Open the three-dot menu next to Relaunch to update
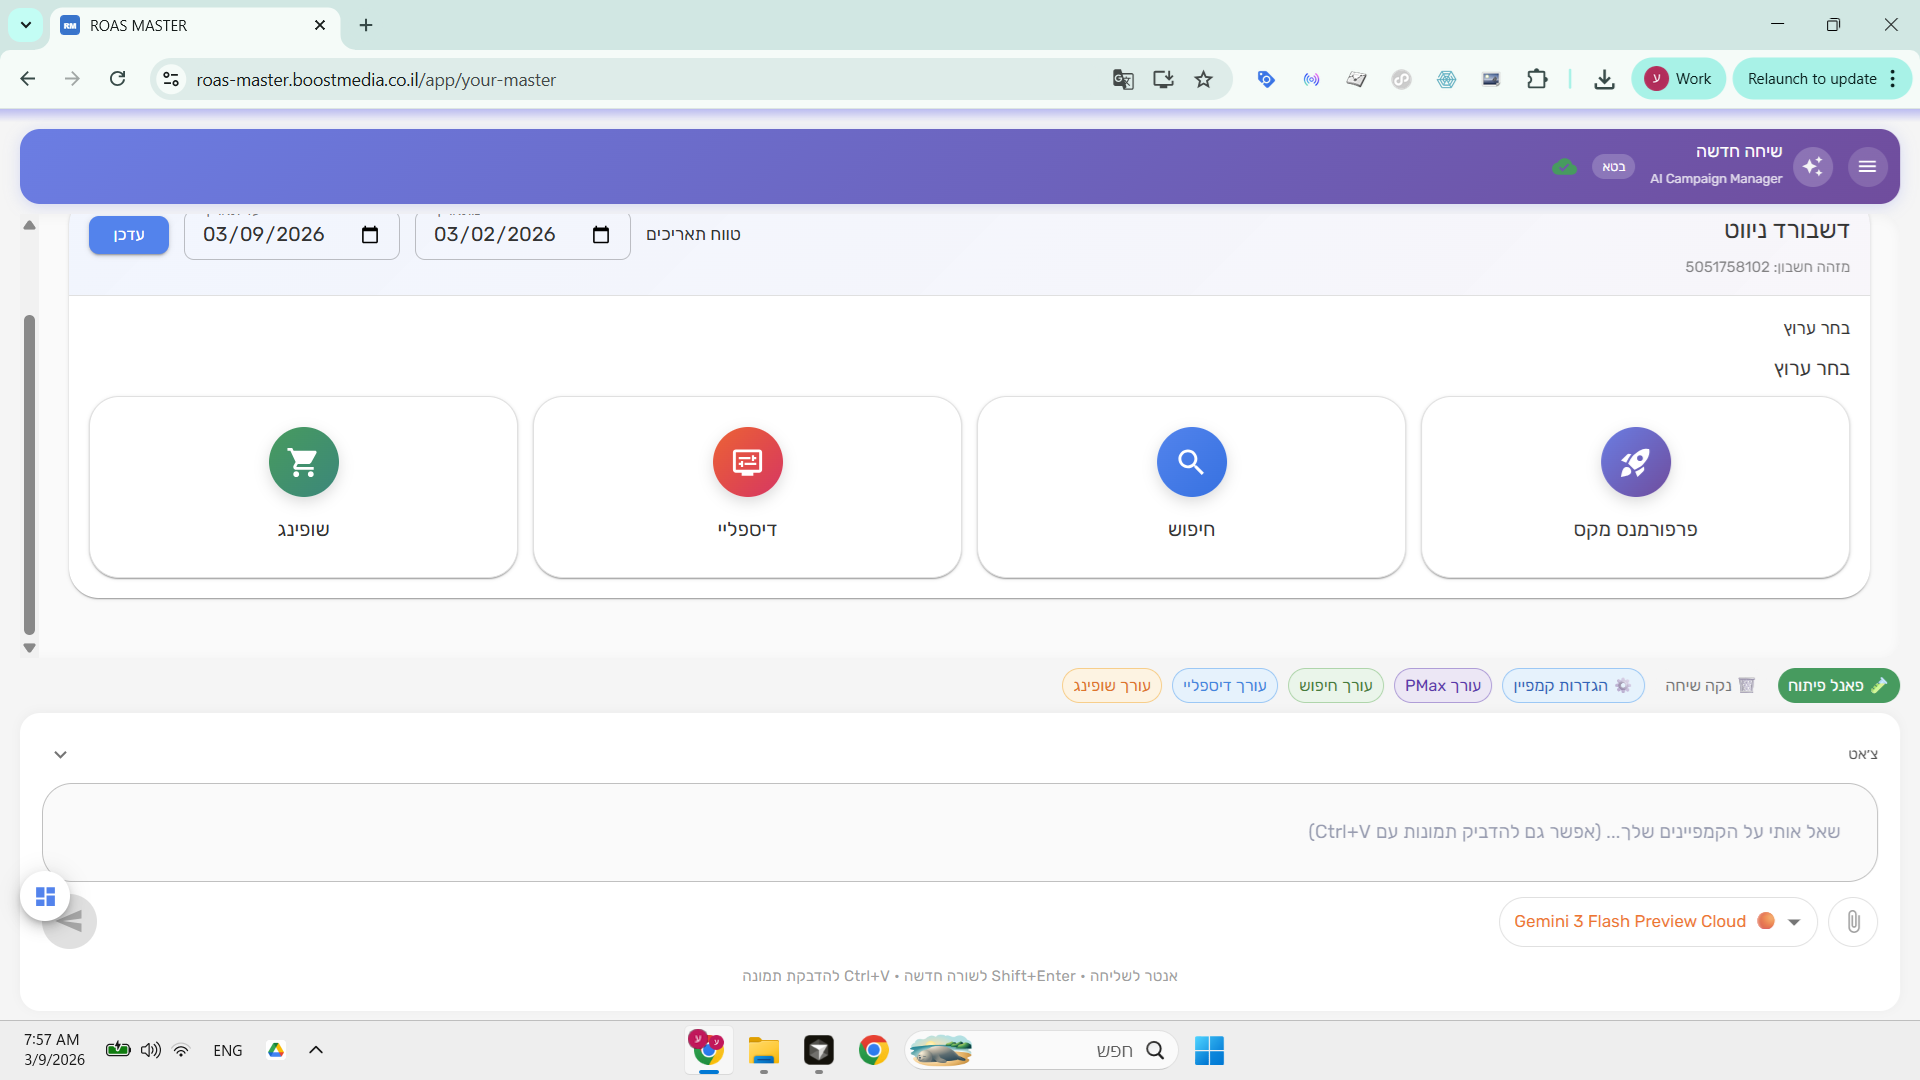Screen dimensions: 1920x1080 pyautogui.click(x=1894, y=78)
